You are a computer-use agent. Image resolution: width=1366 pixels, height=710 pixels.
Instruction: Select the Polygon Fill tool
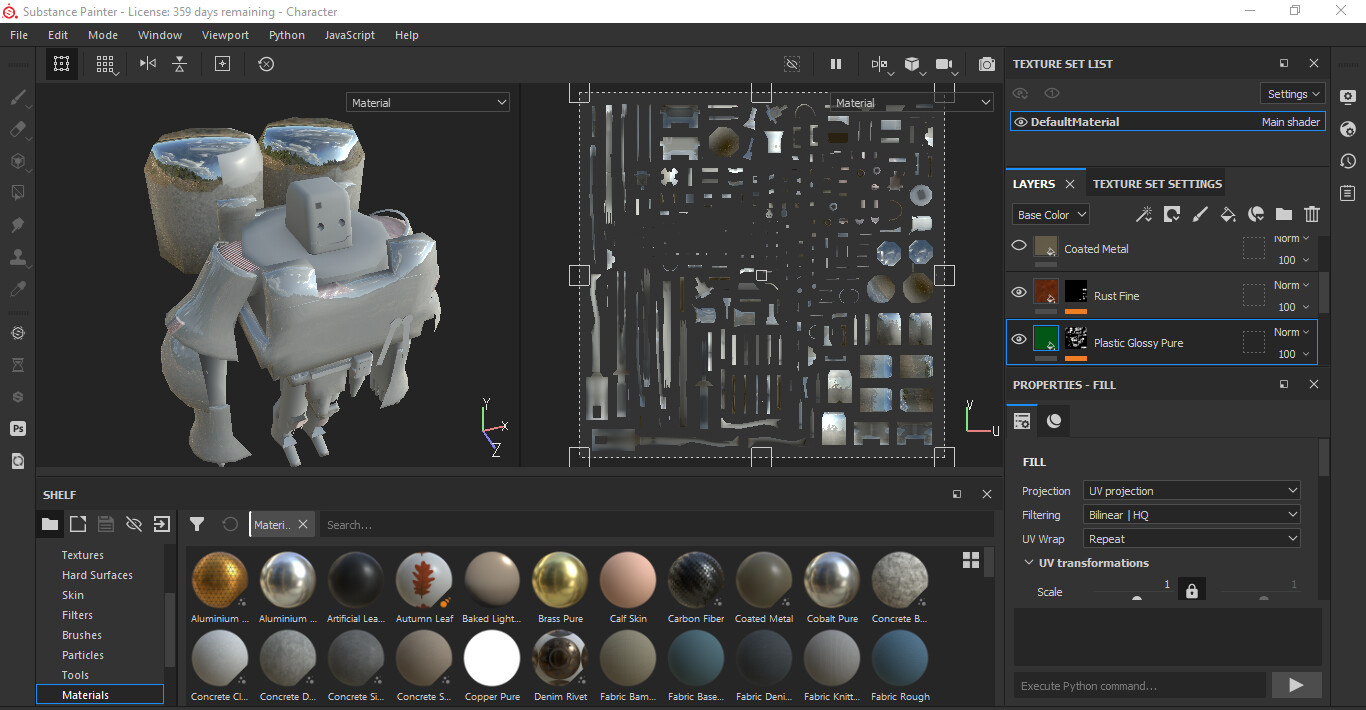coord(17,193)
